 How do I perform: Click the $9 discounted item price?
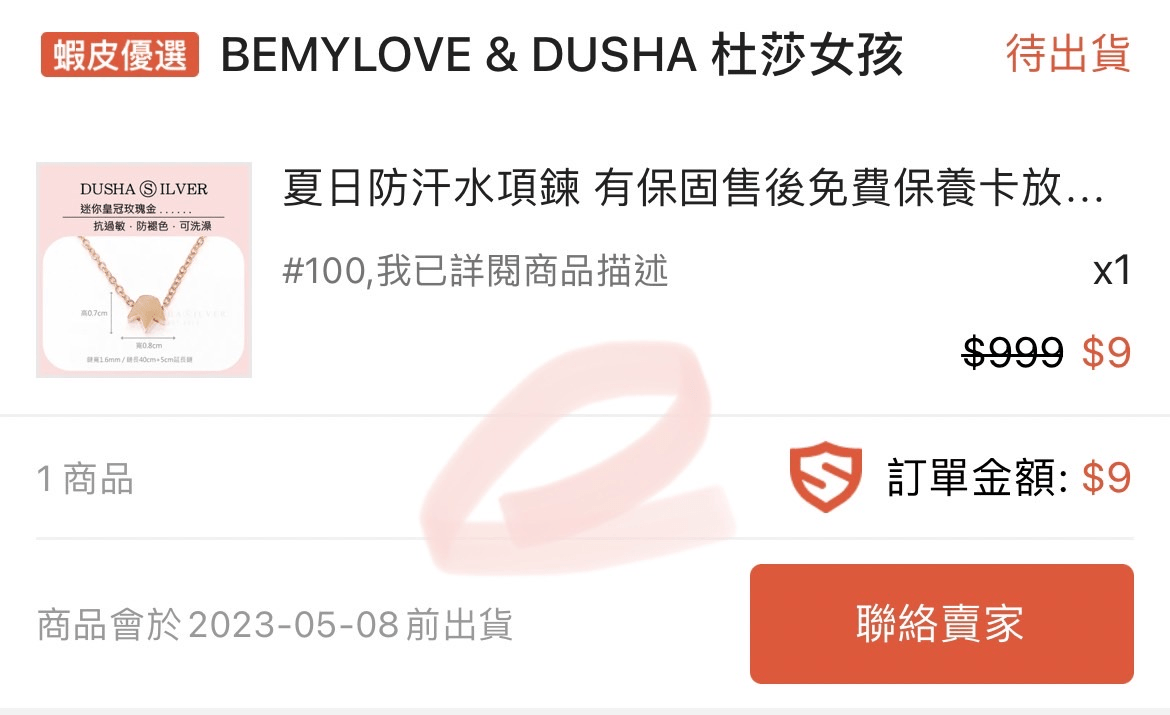click(x=1107, y=352)
